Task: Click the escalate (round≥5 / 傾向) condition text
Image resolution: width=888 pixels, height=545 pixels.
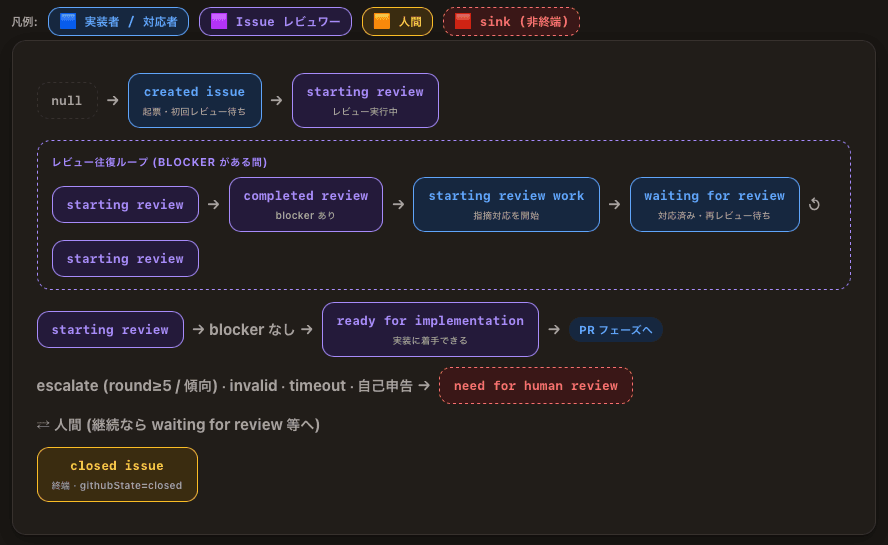Action: click(x=127, y=386)
